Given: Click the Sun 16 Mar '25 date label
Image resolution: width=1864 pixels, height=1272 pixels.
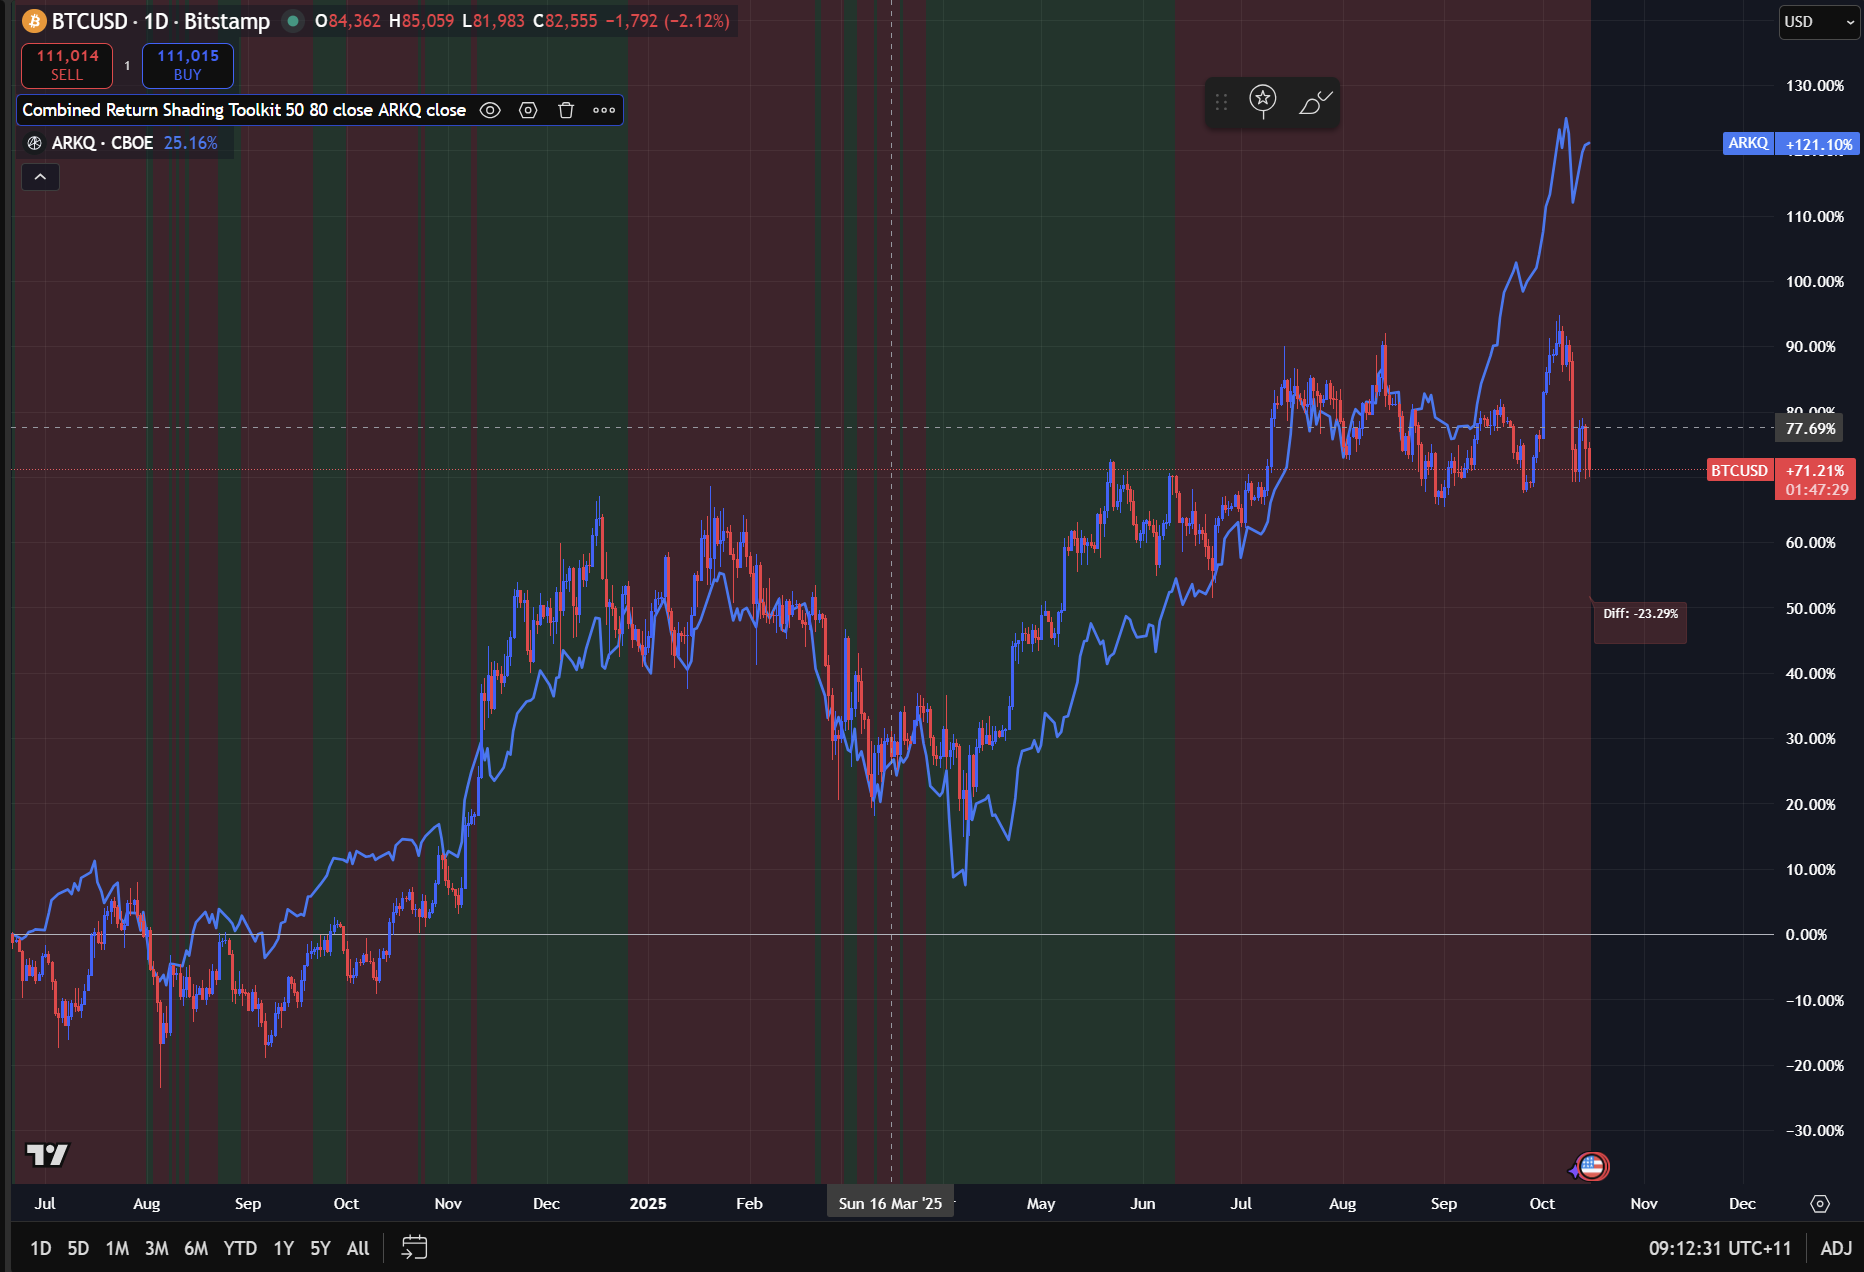Looking at the screenshot, I should [x=890, y=1203].
